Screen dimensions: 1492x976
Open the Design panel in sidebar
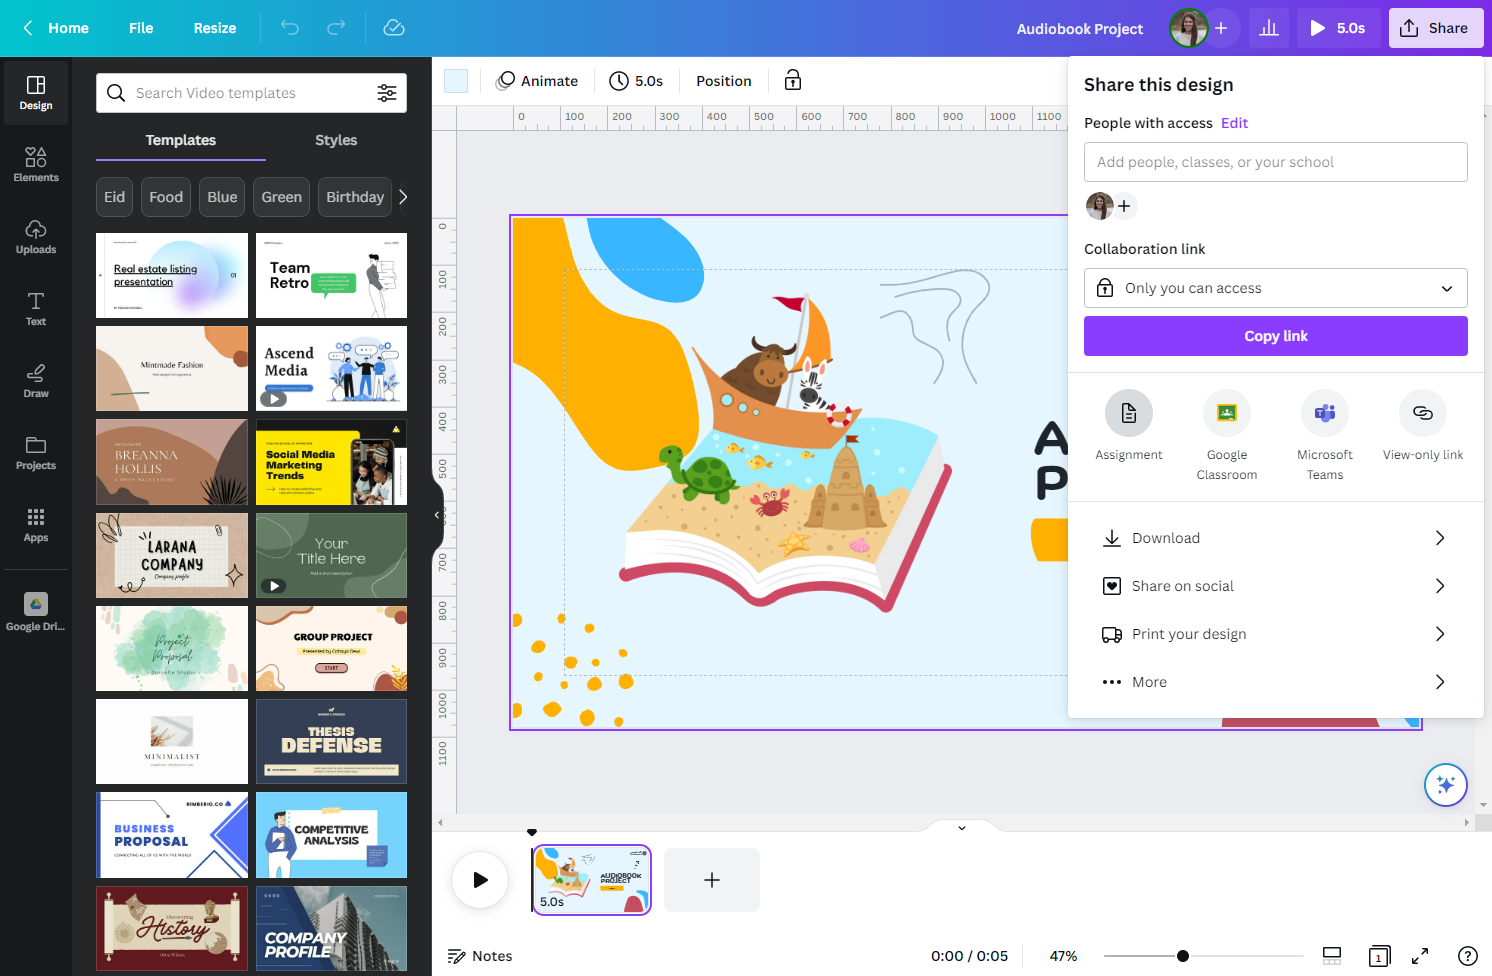(36, 93)
